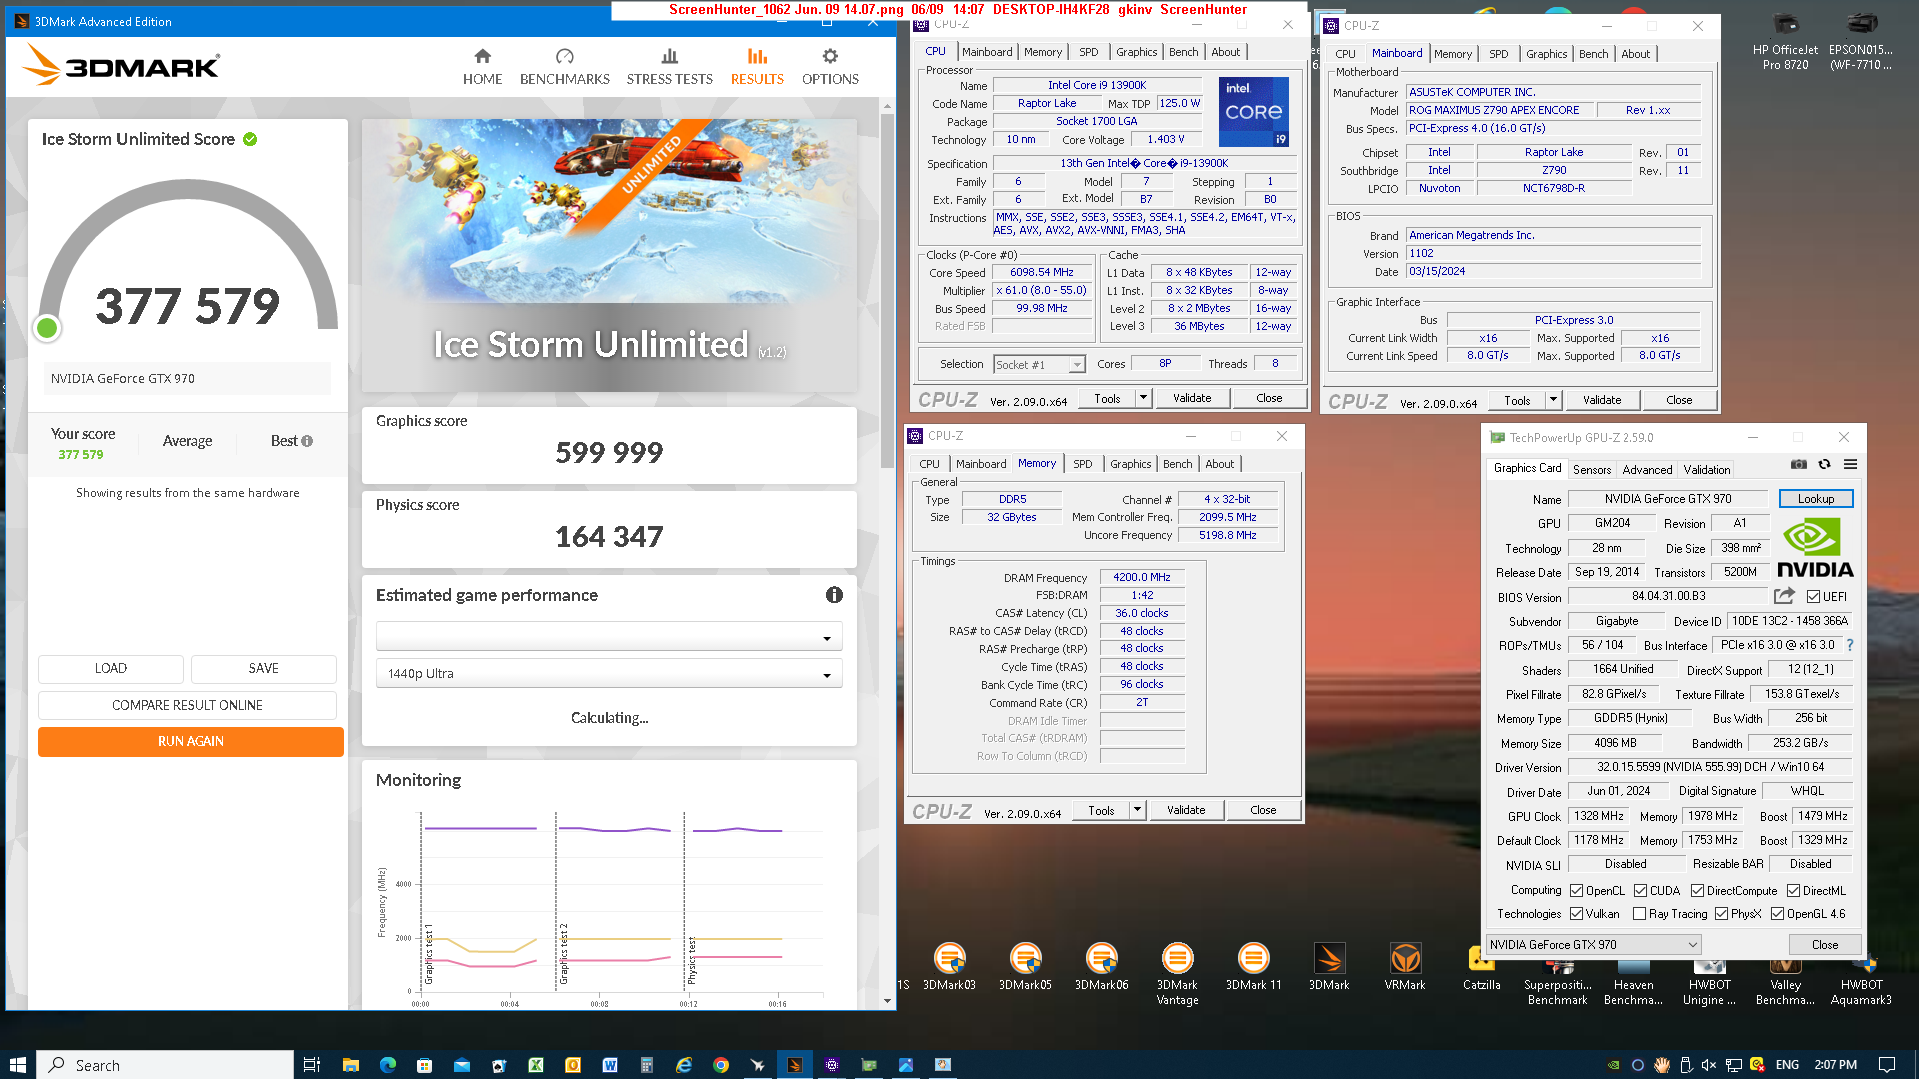Expand empty game selection dropdown in 3DMark
This screenshot has width=1919, height=1079.
[x=609, y=637]
